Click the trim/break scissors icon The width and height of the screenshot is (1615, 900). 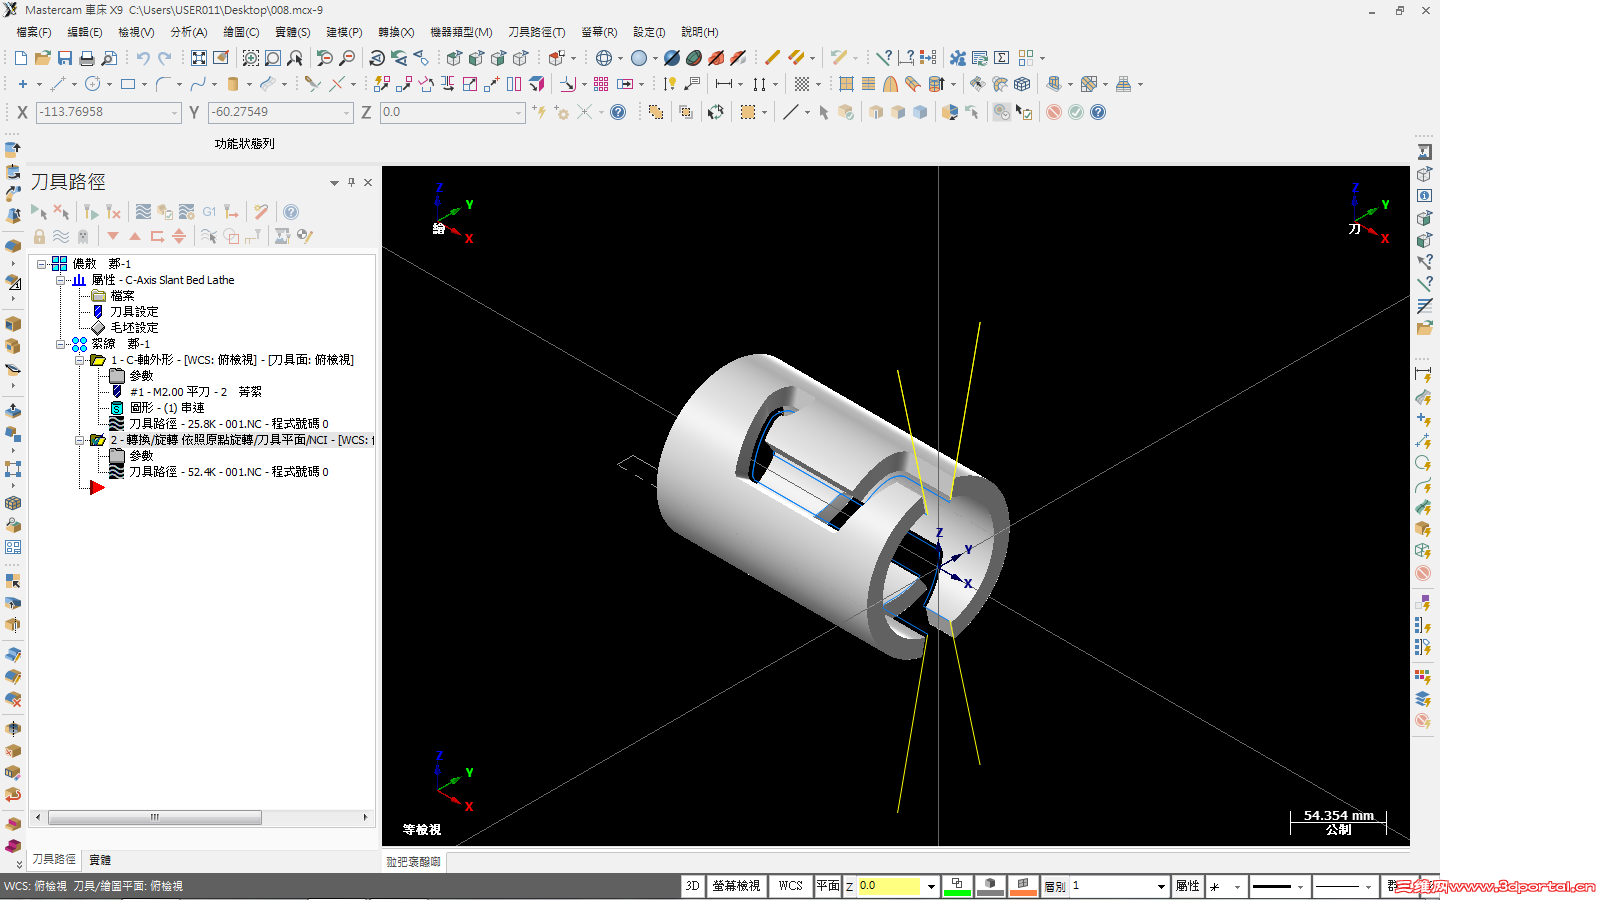[313, 84]
